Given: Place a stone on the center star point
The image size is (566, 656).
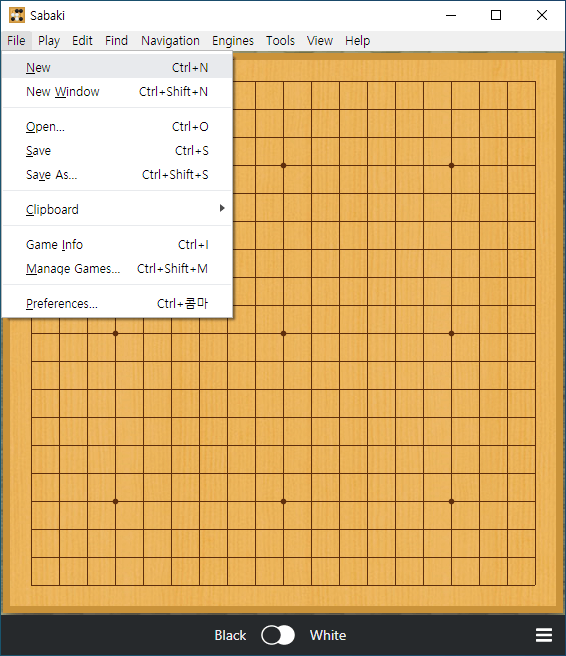Looking at the screenshot, I should 283,333.
